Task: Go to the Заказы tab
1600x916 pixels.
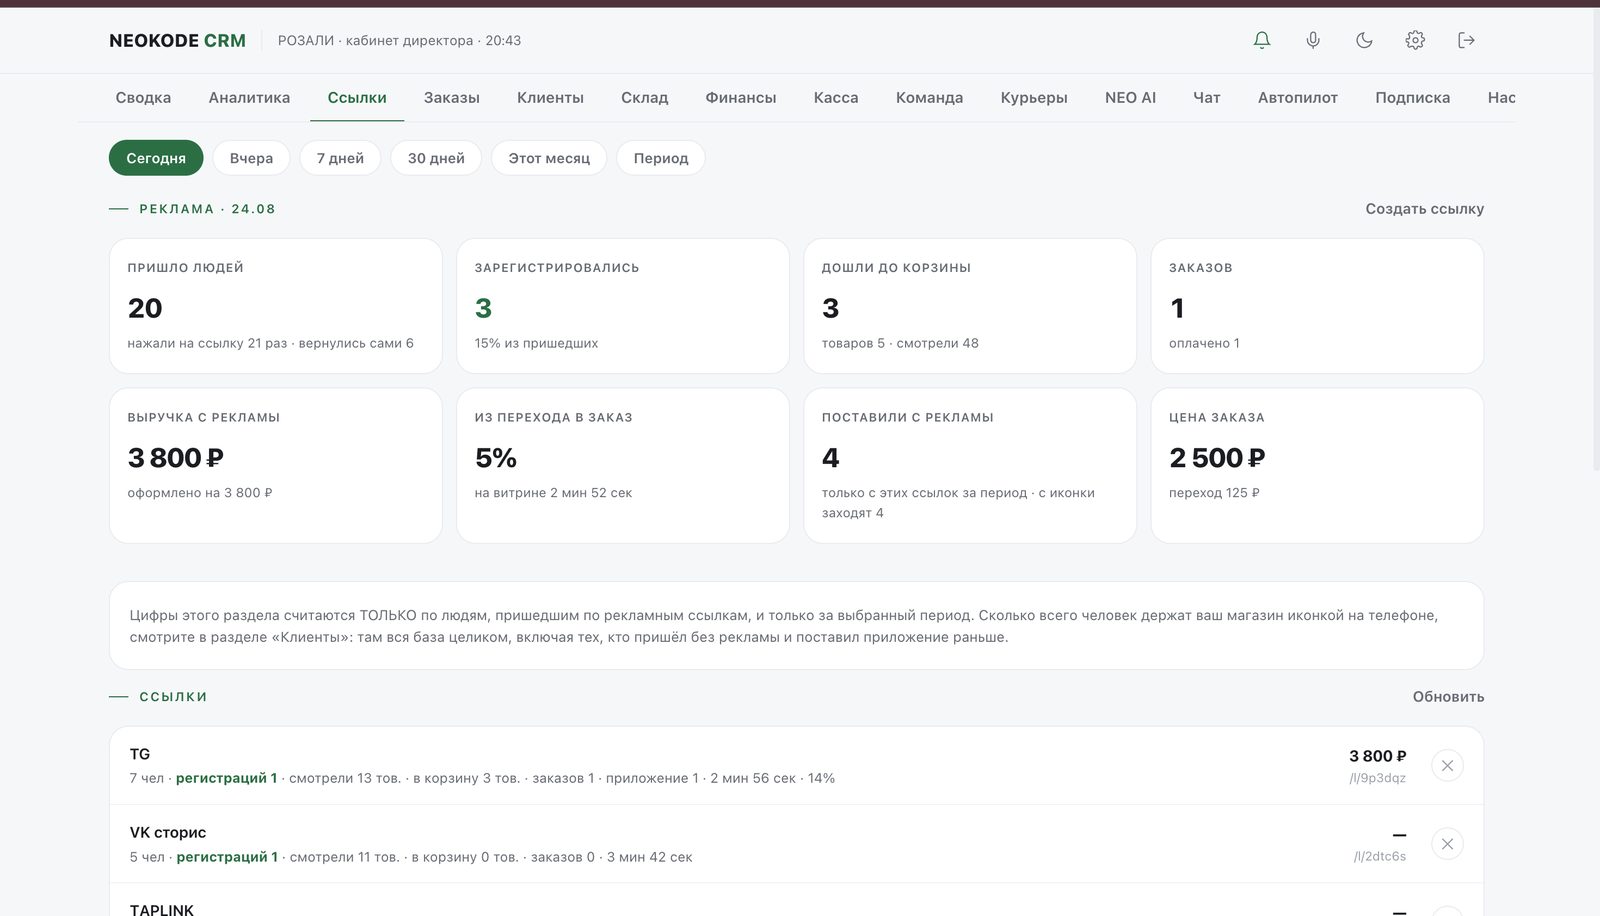Action: tap(451, 97)
